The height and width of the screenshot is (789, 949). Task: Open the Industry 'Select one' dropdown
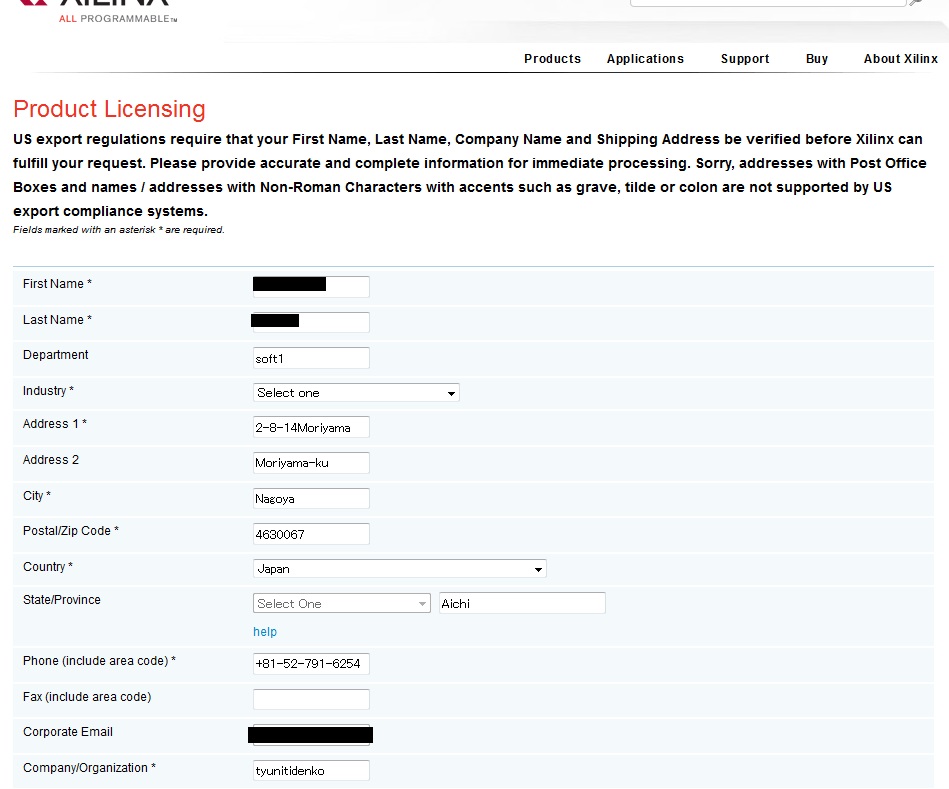[x=356, y=393]
